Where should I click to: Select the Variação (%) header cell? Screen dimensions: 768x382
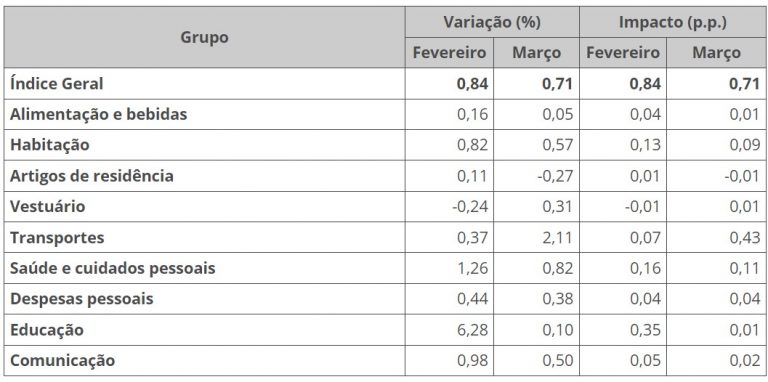coord(492,22)
